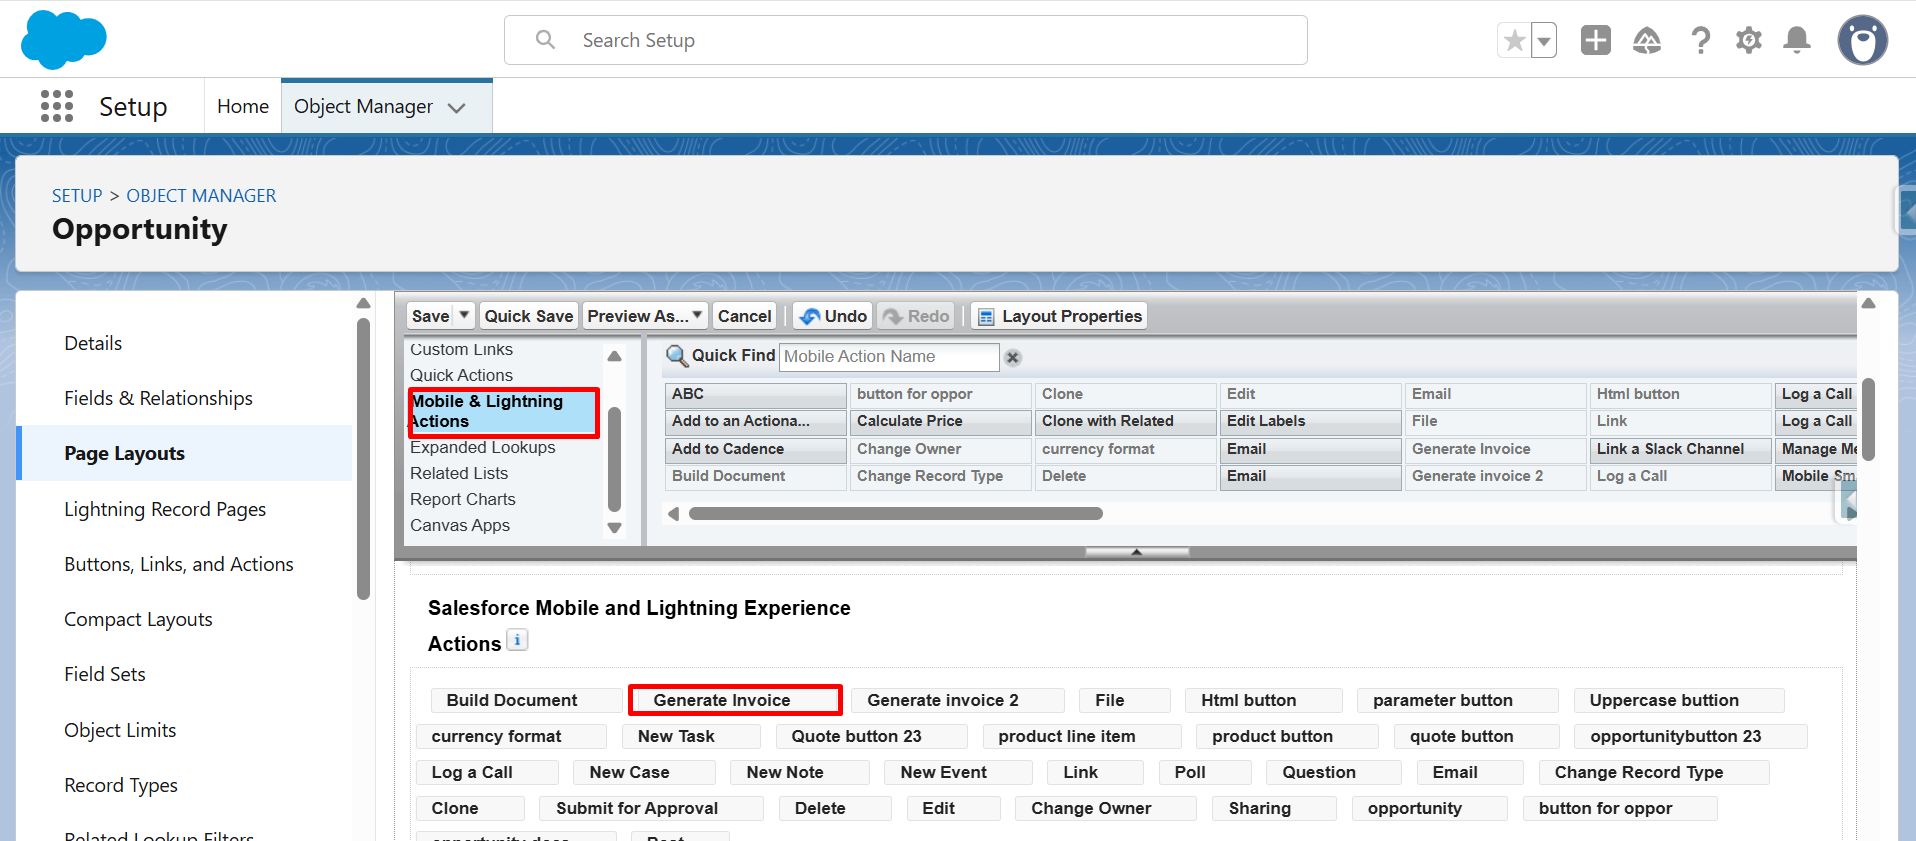Go to the Home tab
1916x841 pixels.
click(x=243, y=106)
